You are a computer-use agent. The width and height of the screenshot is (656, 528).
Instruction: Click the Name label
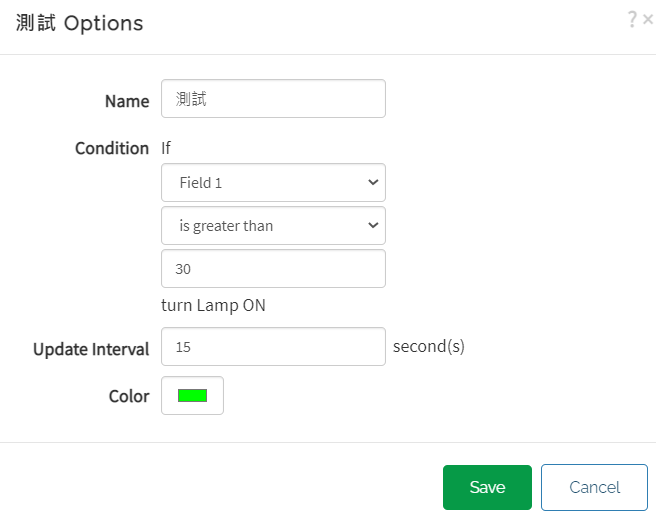point(127,101)
